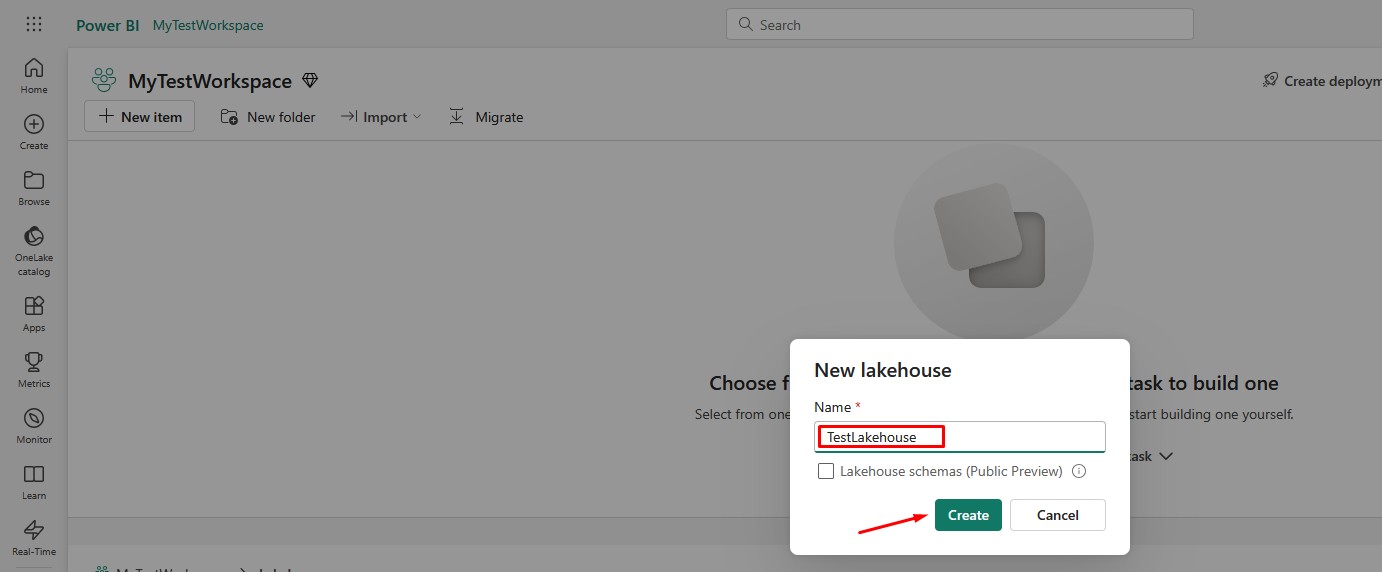Open Real-Time in the sidebar
The image size is (1382, 572).
(34, 538)
